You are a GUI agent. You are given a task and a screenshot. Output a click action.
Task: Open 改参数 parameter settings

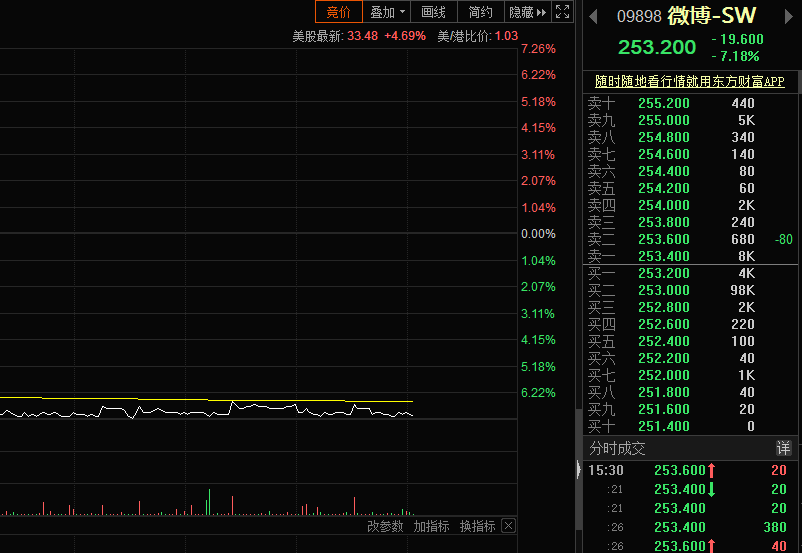385,526
